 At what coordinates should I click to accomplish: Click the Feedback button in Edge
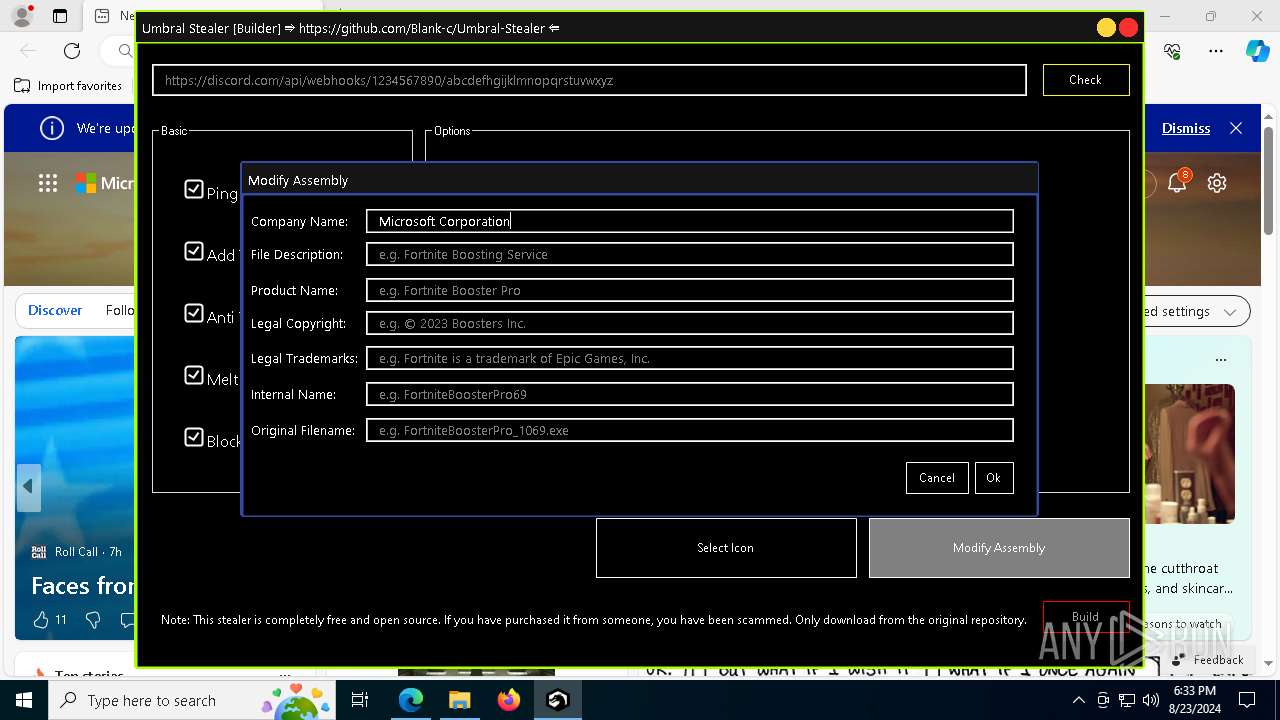(x=1208, y=660)
